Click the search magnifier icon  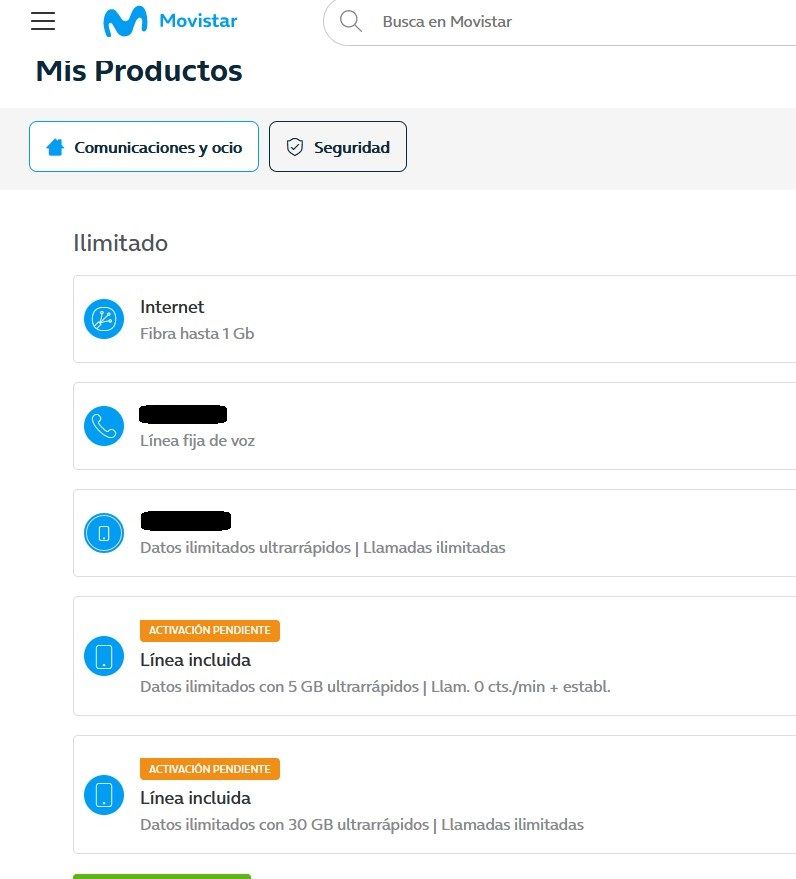(x=351, y=21)
